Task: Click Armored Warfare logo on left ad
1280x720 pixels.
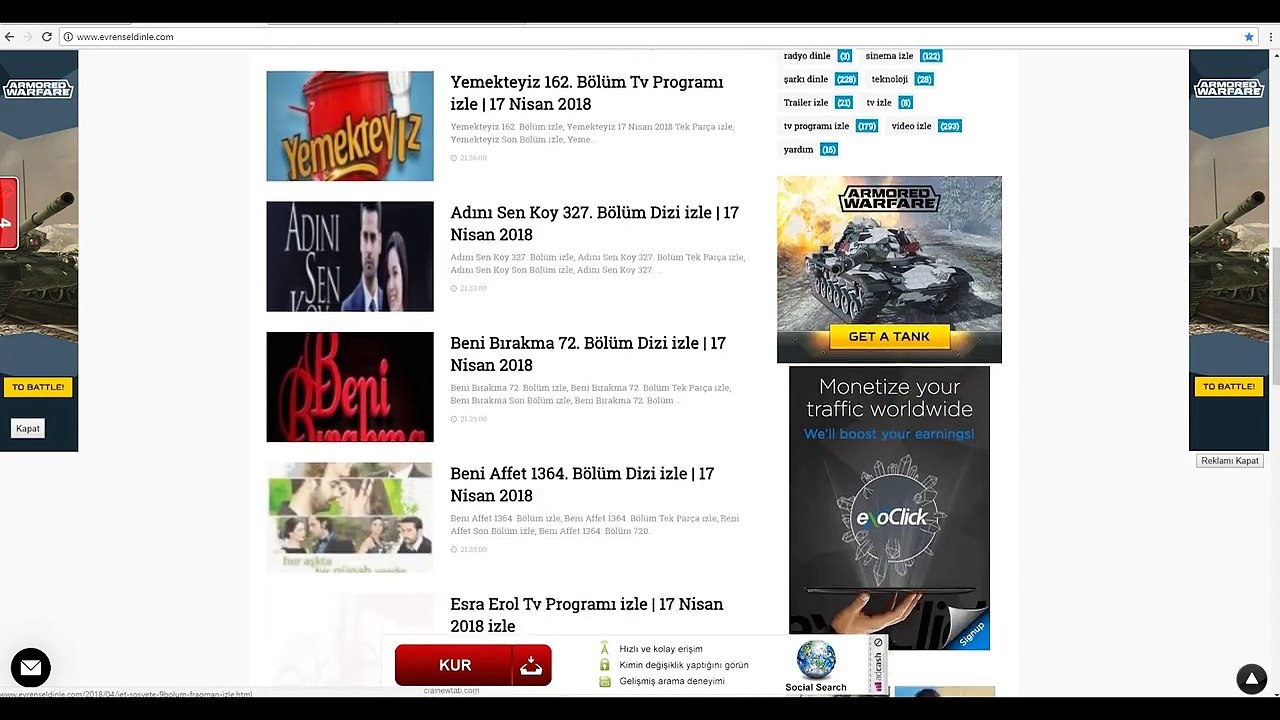Action: [38, 89]
